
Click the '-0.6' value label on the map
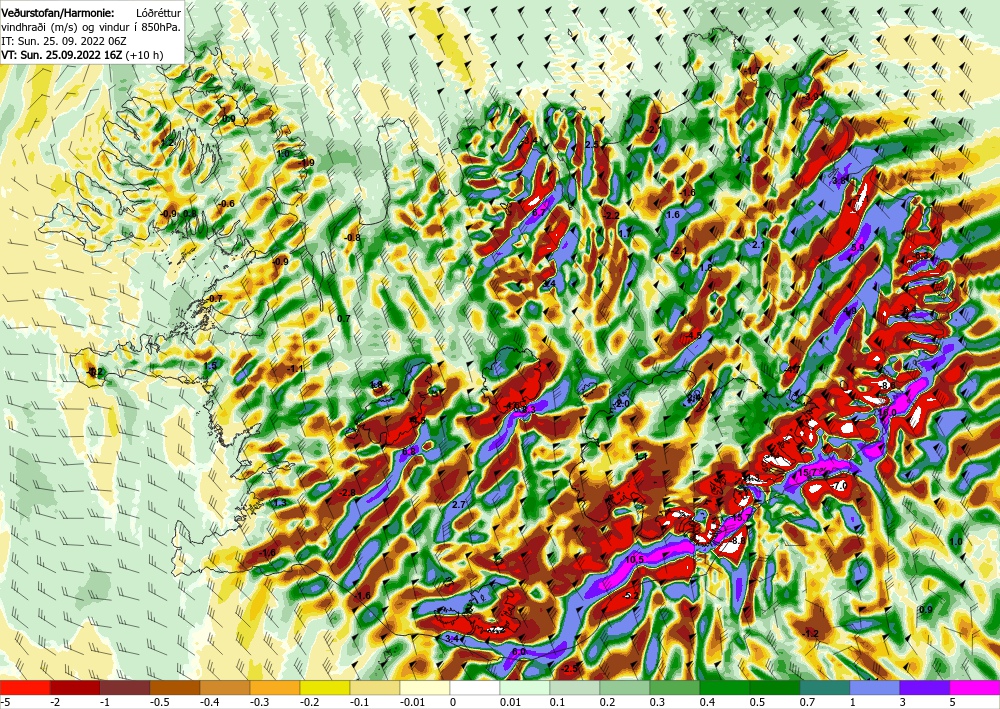click(226, 203)
